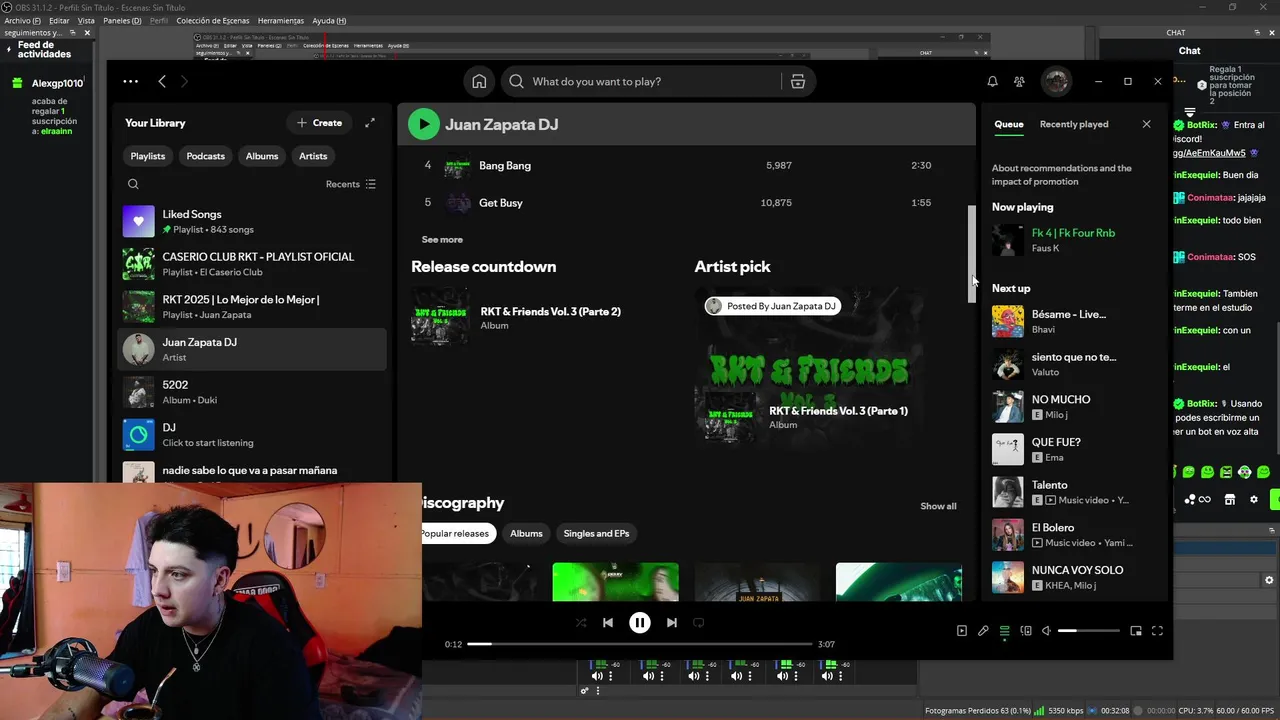Image resolution: width=1280 pixels, height=720 pixels.
Task: Open Spotify Browse icon in search bar
Action: 798,82
